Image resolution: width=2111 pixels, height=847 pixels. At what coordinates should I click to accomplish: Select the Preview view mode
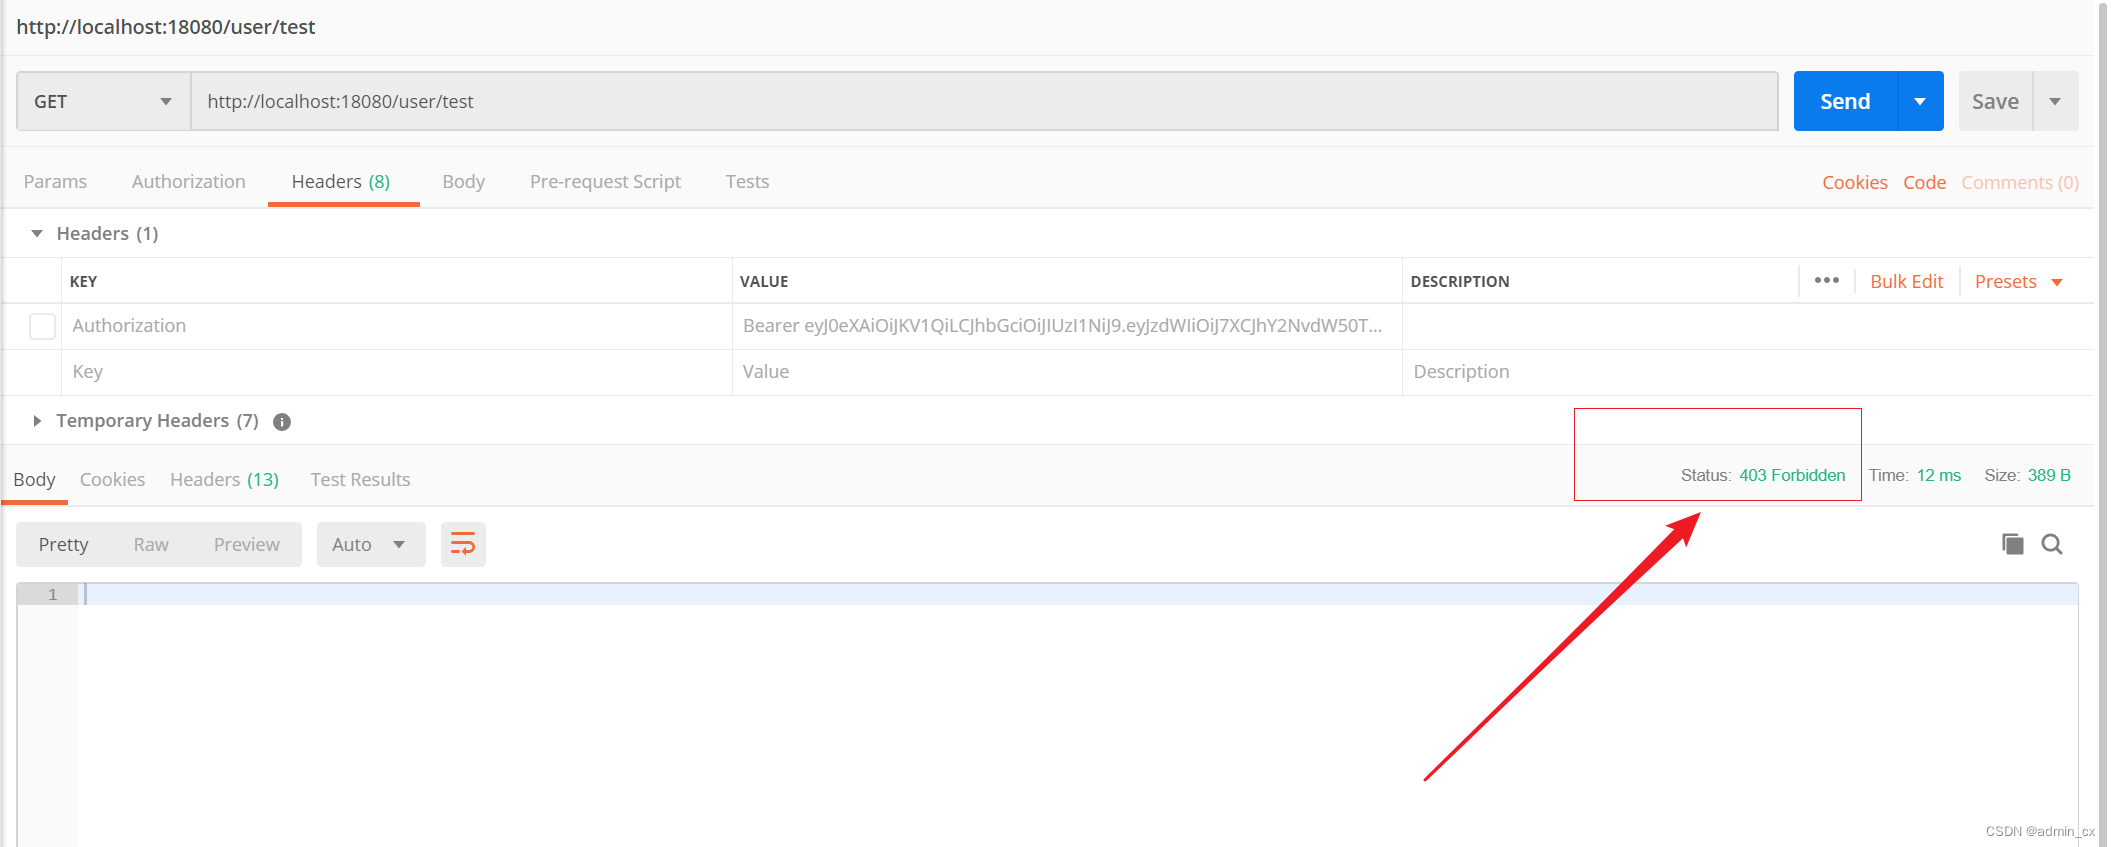pos(246,544)
